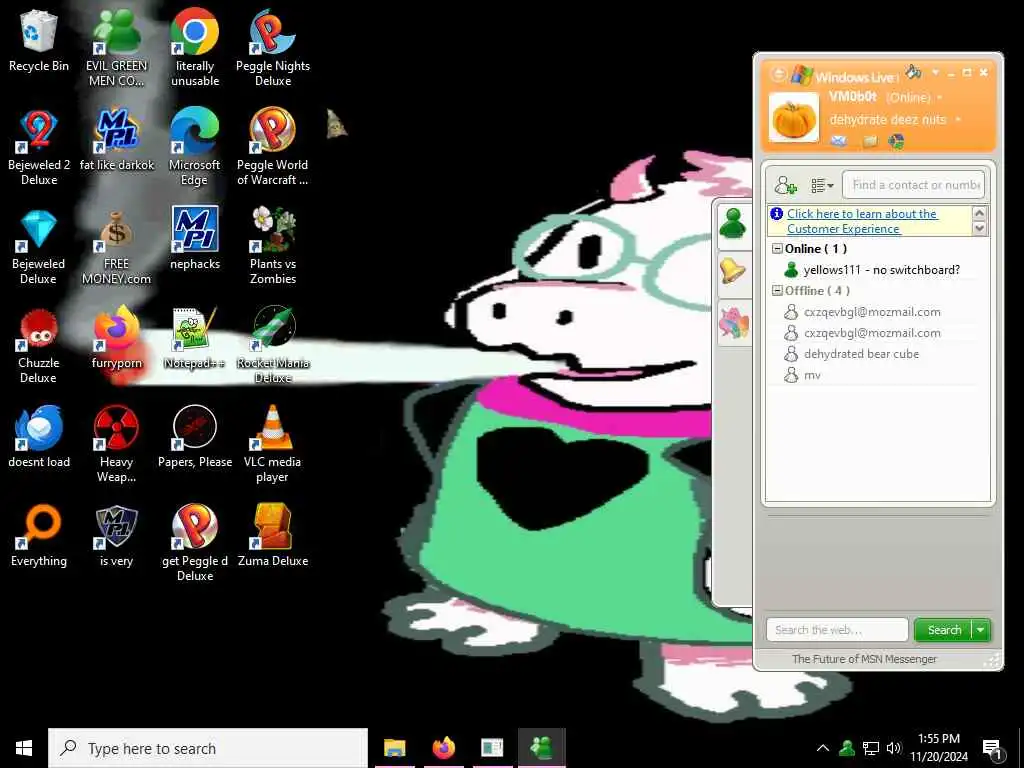Open the Show menu arrow in title bar

point(935,72)
